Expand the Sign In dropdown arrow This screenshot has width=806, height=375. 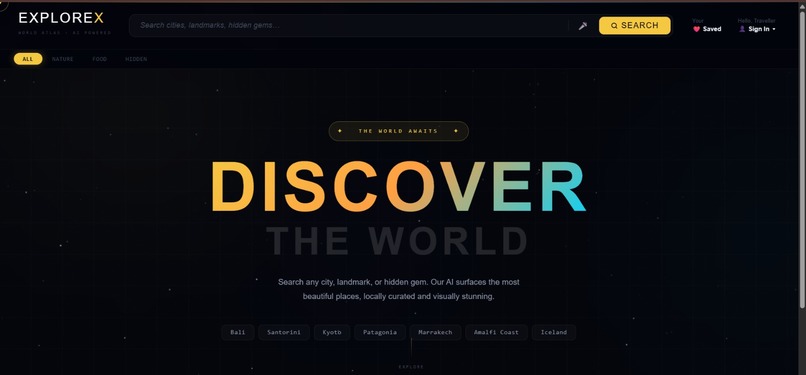click(x=774, y=29)
